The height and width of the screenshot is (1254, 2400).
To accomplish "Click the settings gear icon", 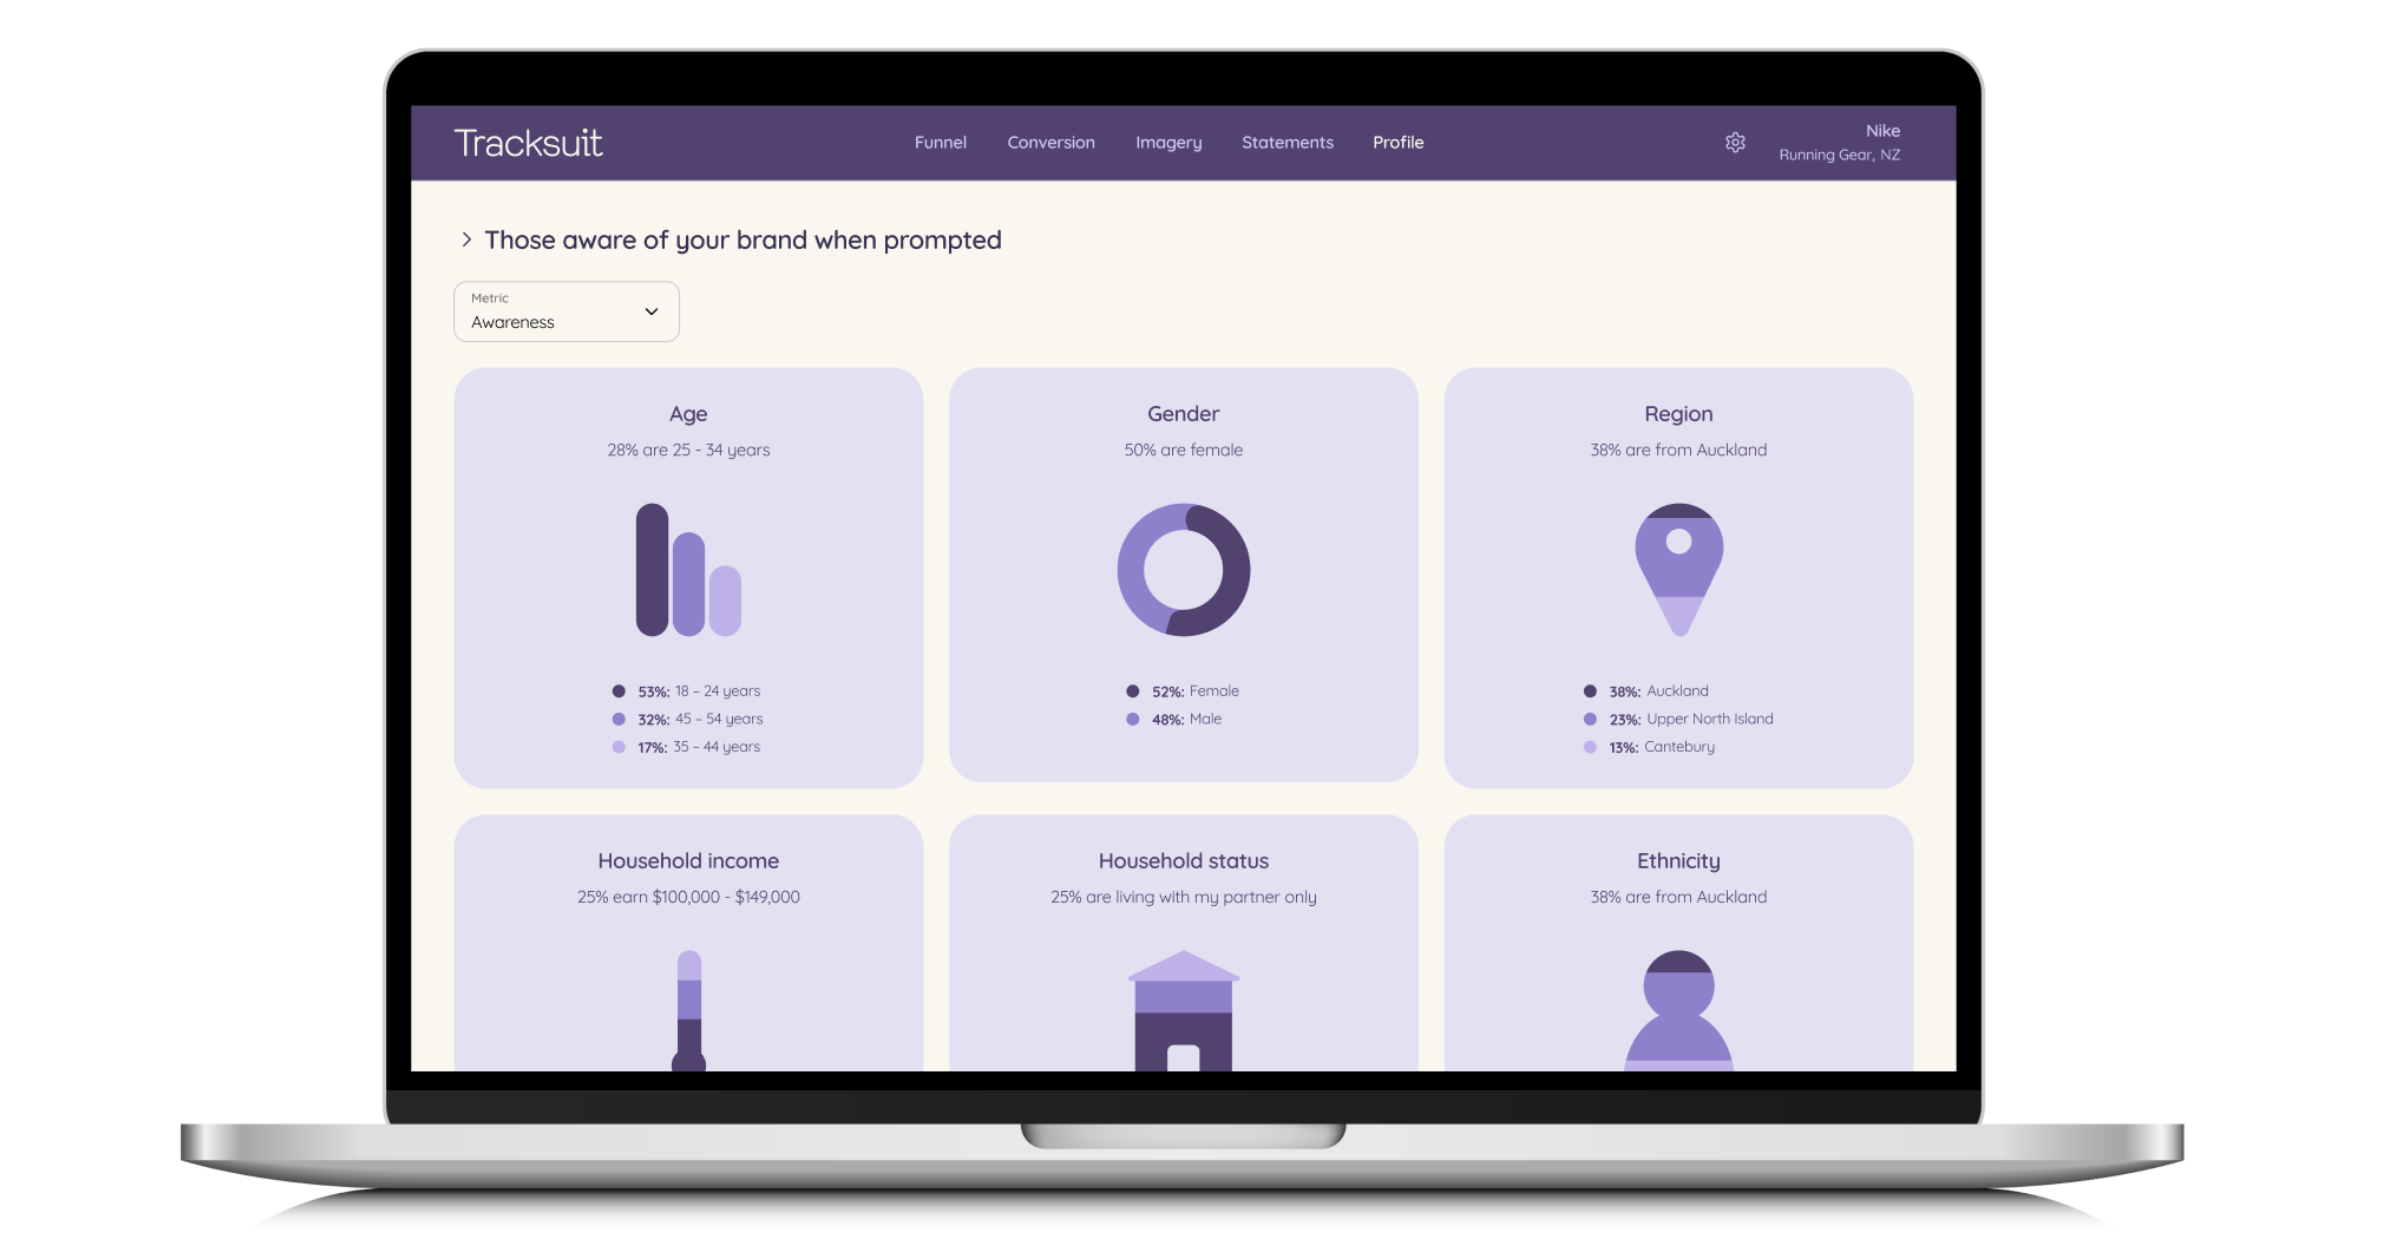I will click(x=1733, y=141).
